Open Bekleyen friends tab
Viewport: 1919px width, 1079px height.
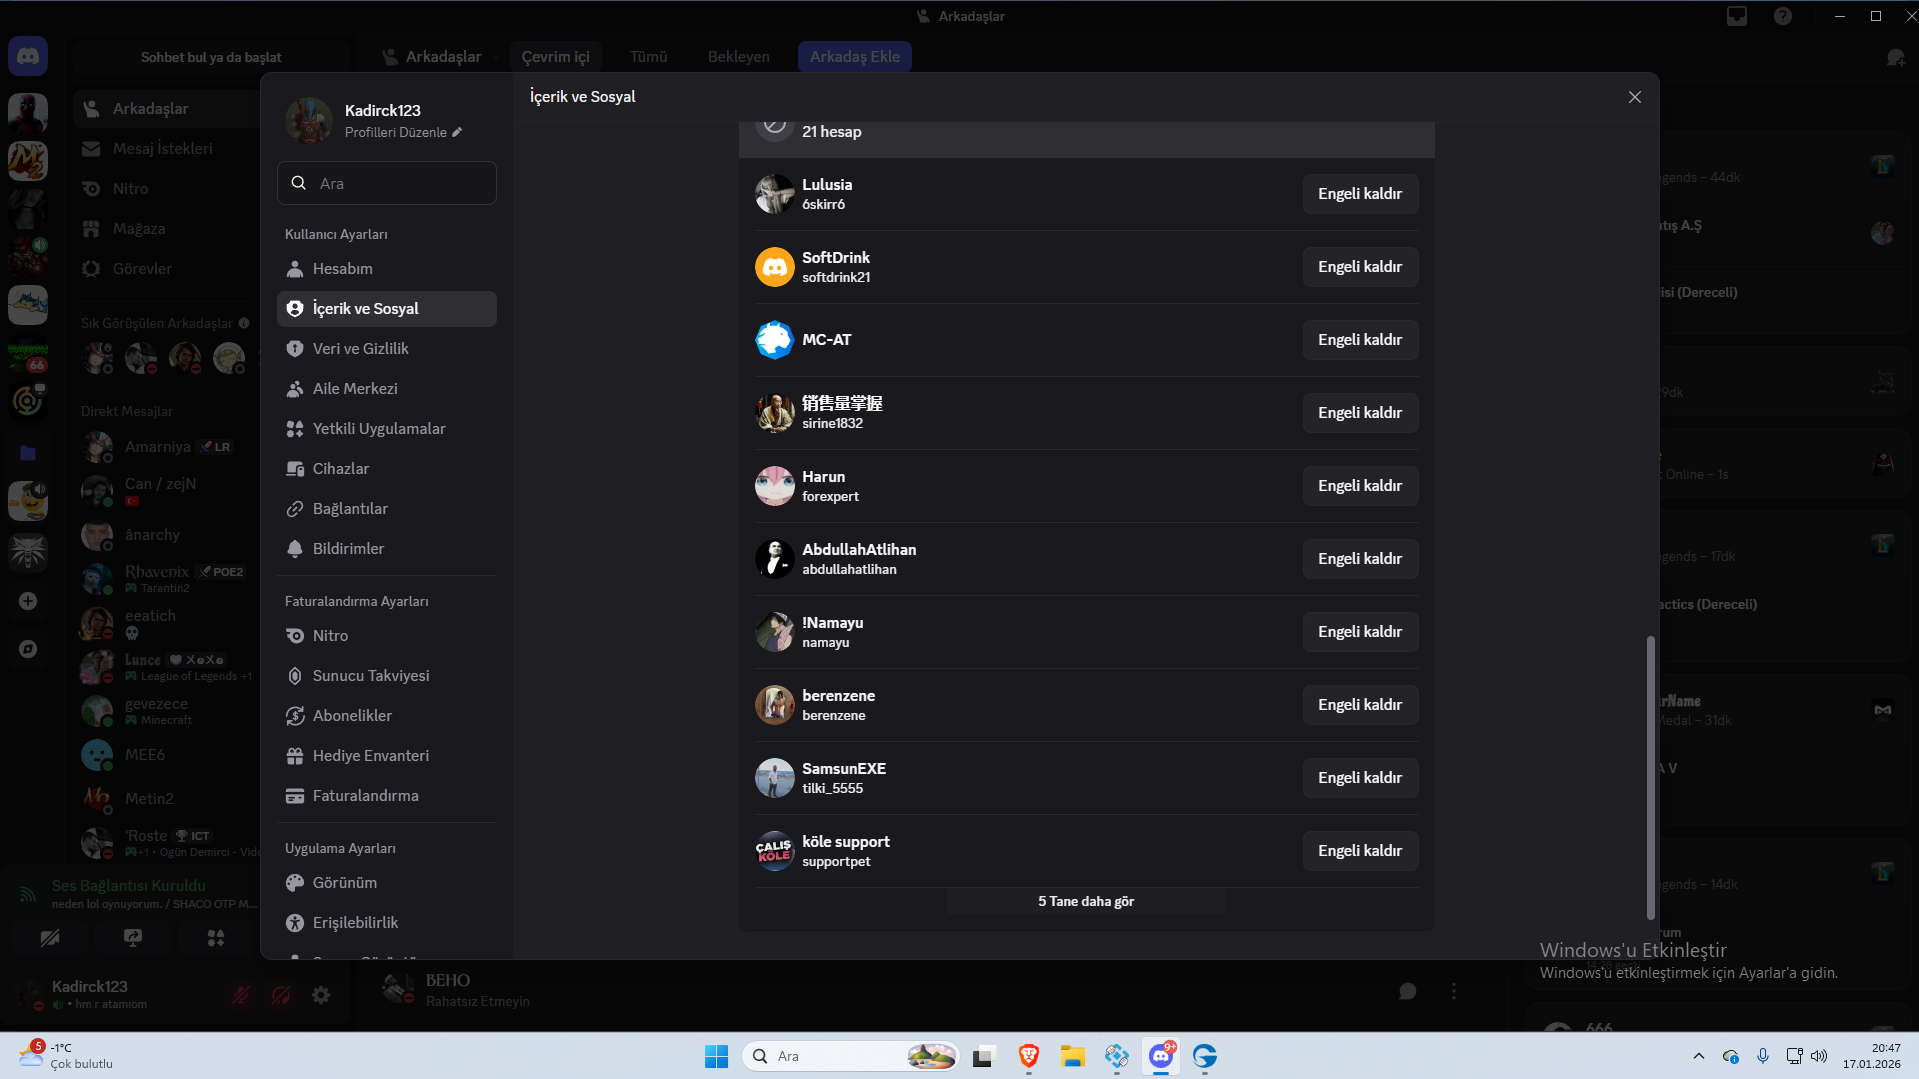coord(739,57)
